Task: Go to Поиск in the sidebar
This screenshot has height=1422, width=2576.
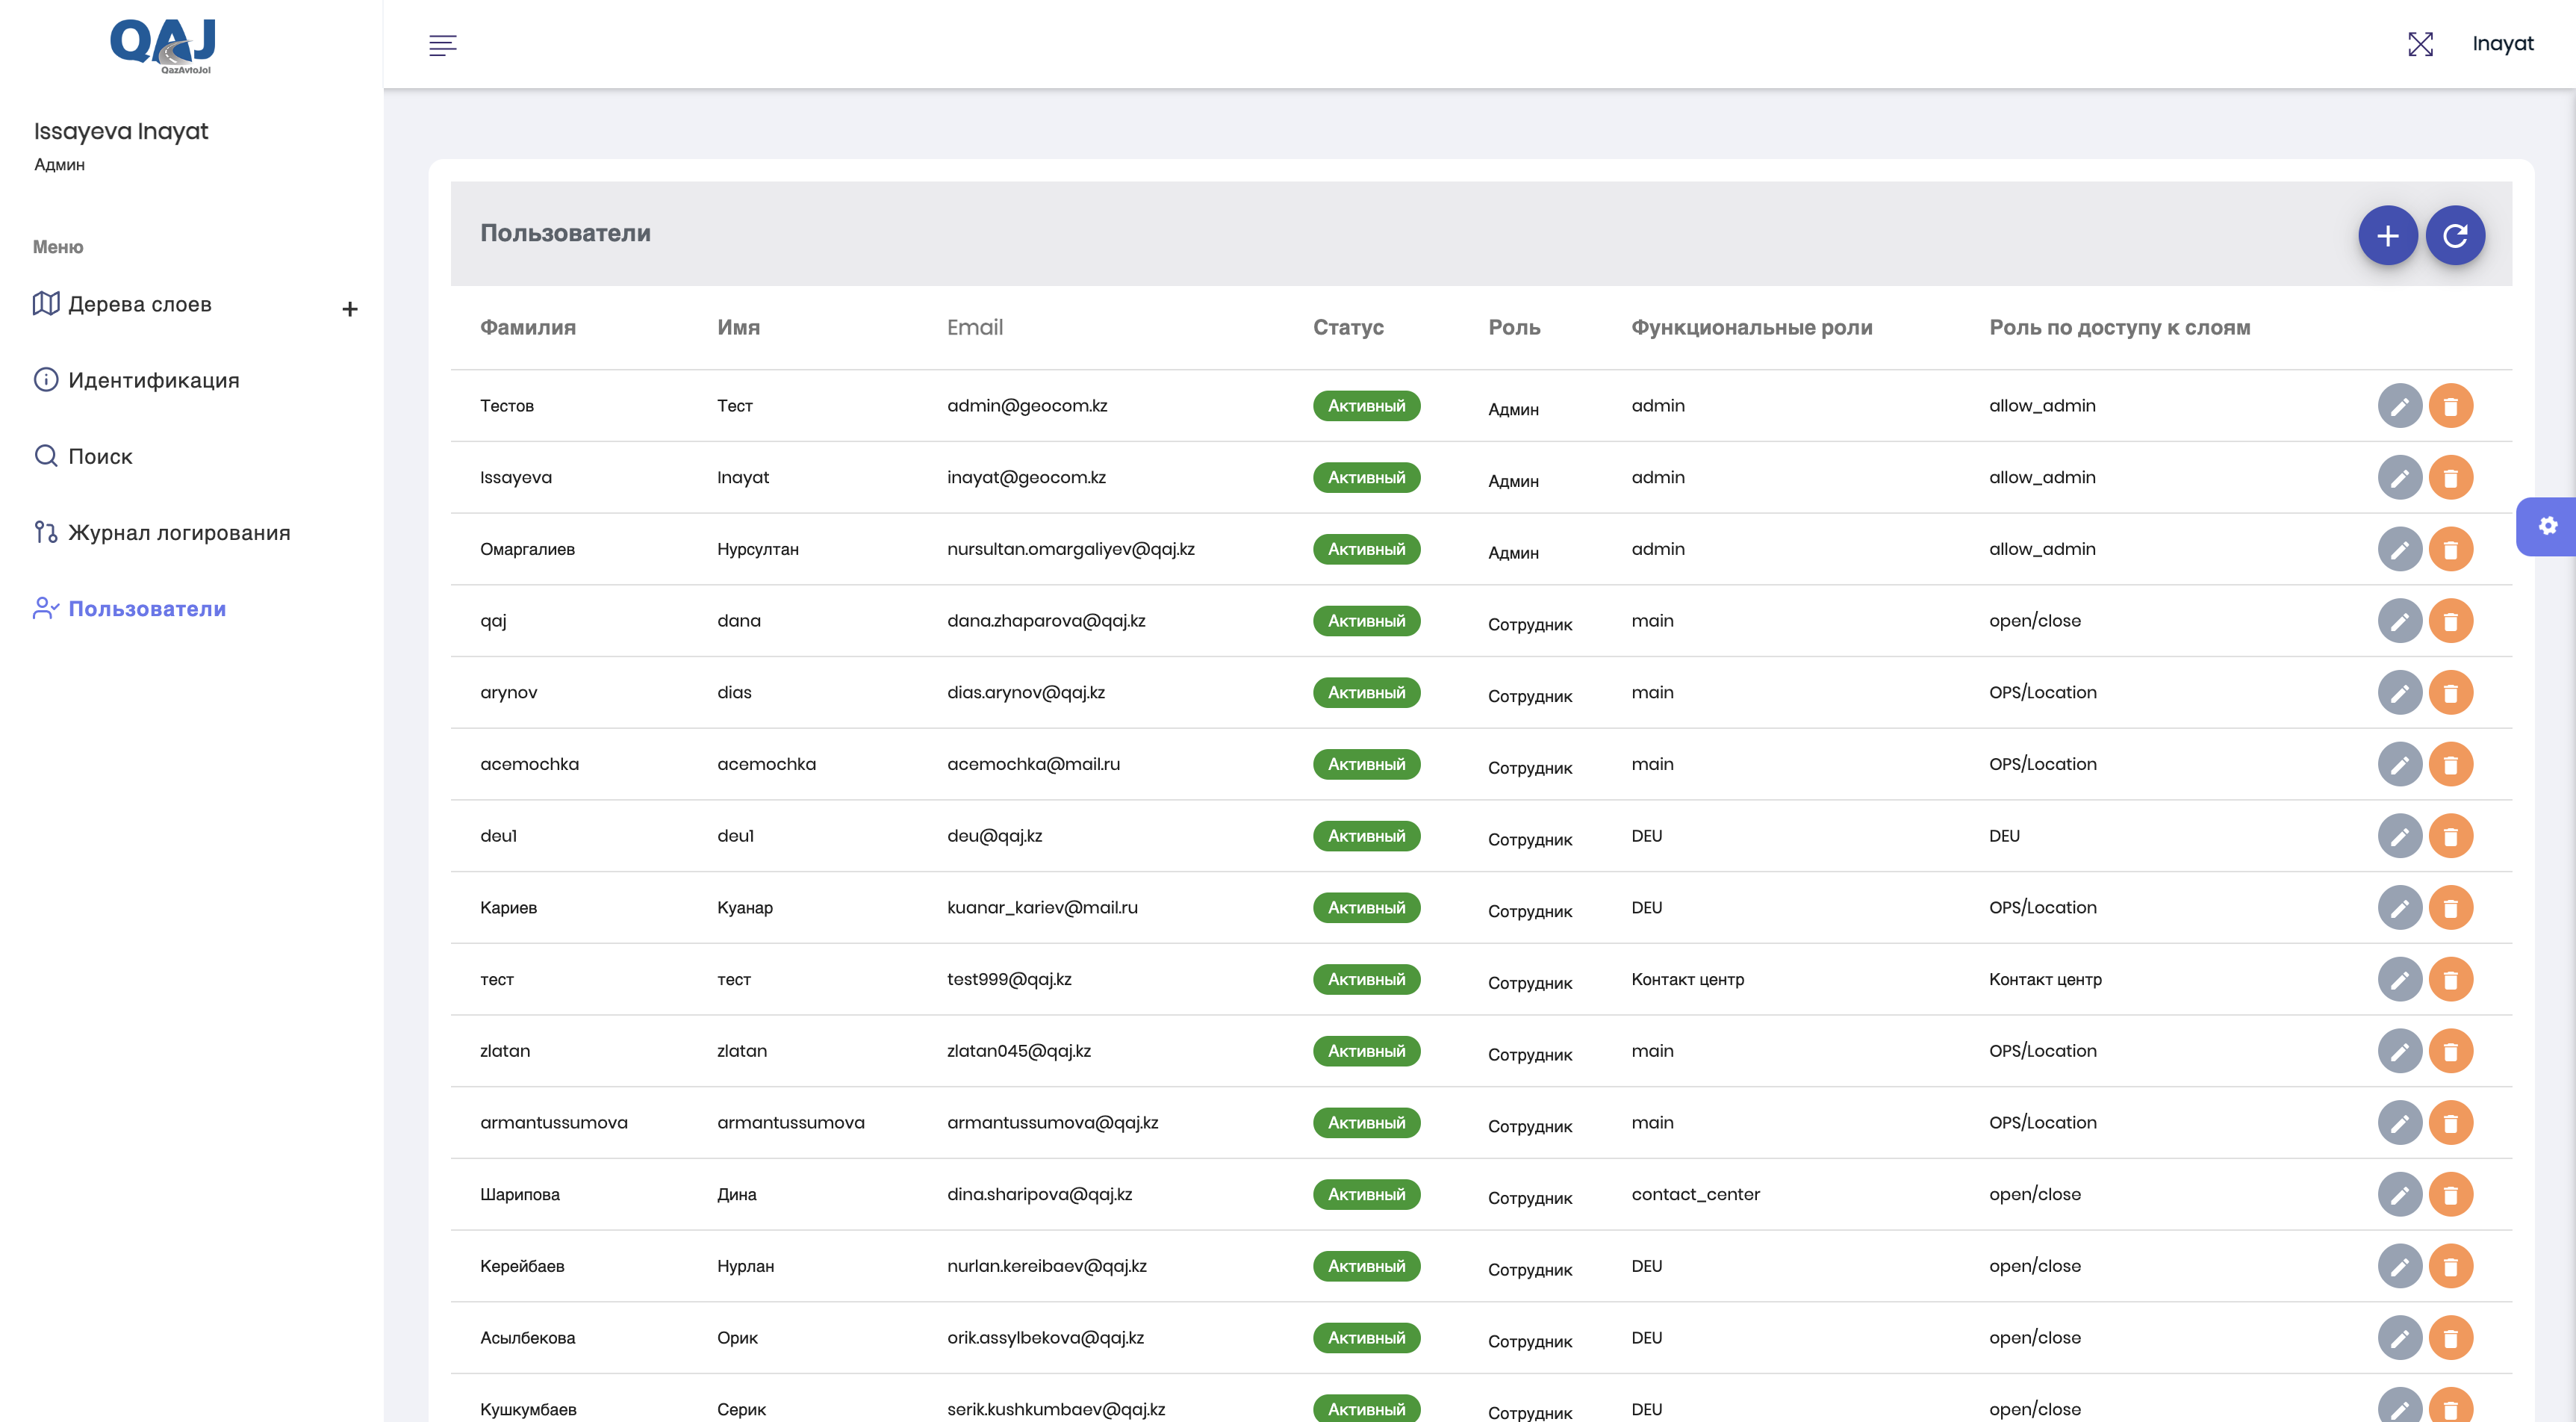Action: 100,456
